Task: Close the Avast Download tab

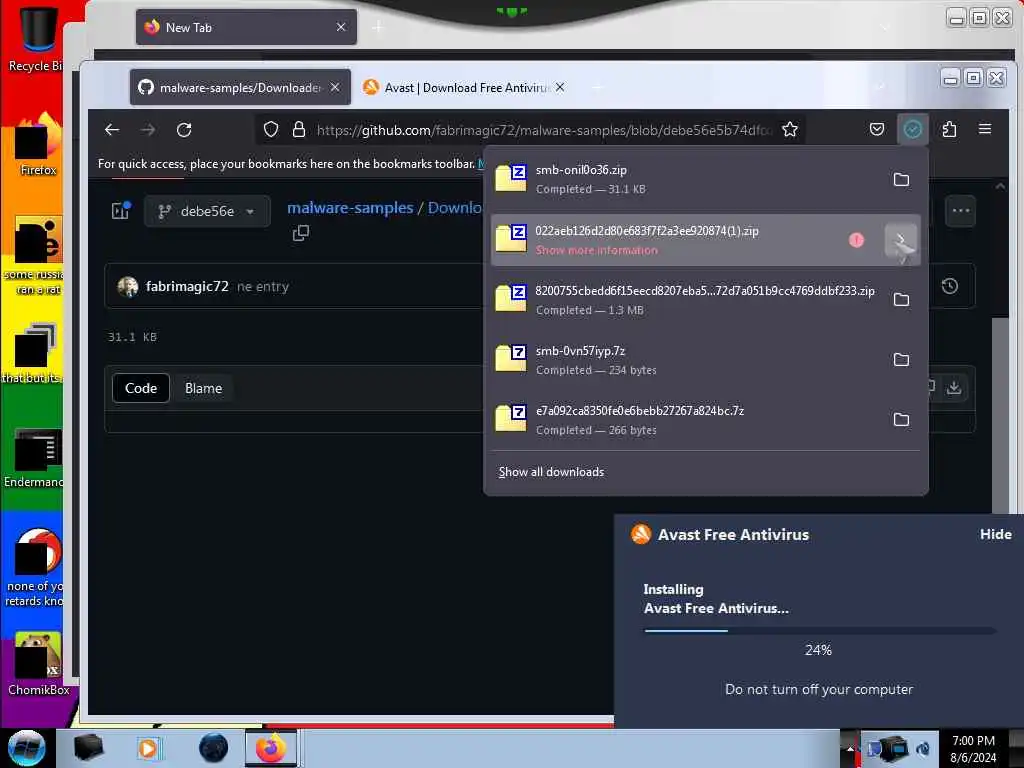Action: click(560, 87)
